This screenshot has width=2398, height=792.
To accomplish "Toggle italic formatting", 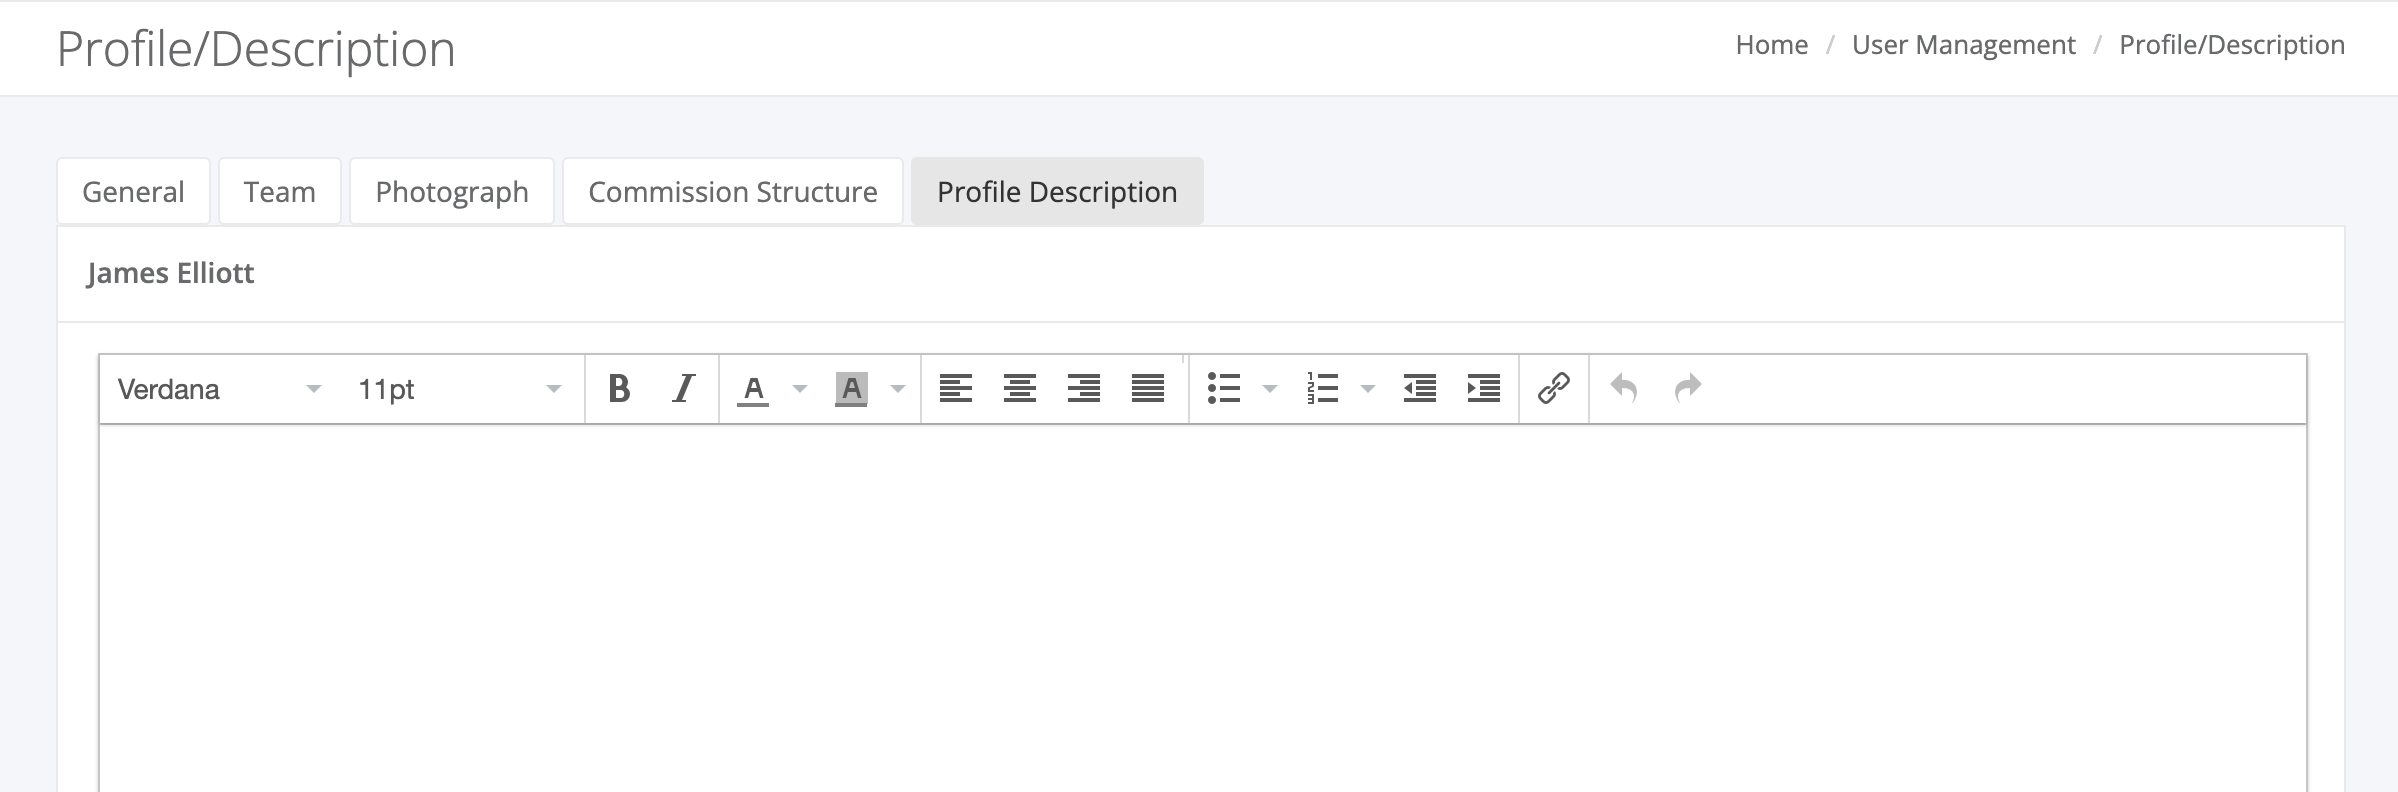I will click(683, 388).
